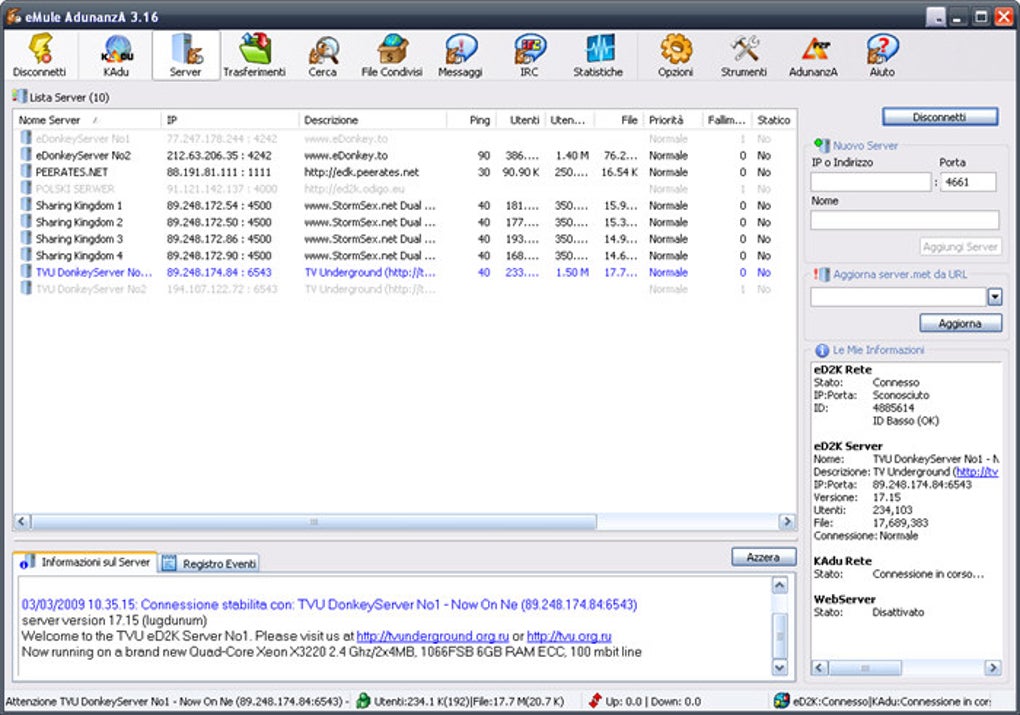Click the eD2K connection status icon
Viewport: 1020px width, 715px height.
point(781,701)
